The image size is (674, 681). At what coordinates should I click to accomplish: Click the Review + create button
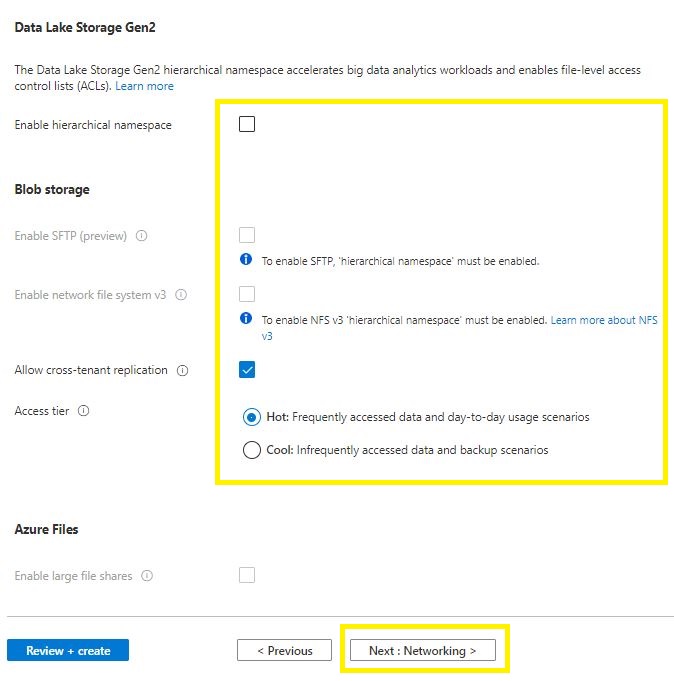coord(68,650)
